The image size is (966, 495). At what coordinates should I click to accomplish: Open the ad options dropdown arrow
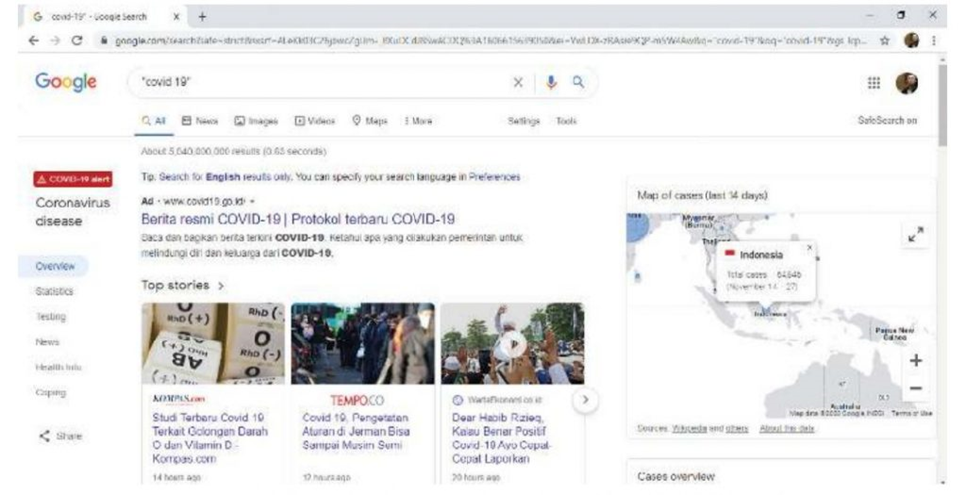(253, 201)
